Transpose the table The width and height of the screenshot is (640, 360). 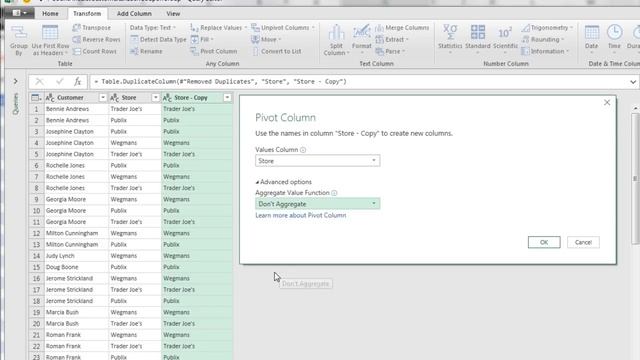point(92,28)
